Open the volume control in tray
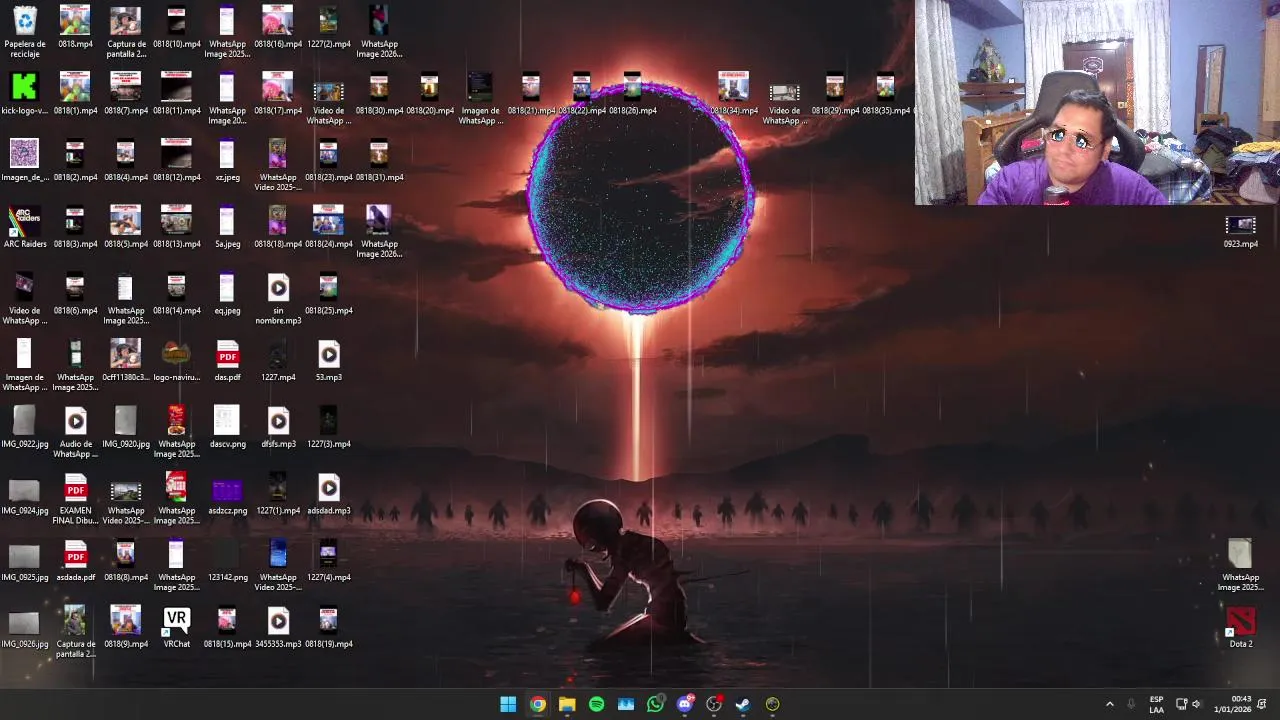The image size is (1280, 720). pyautogui.click(x=1196, y=704)
